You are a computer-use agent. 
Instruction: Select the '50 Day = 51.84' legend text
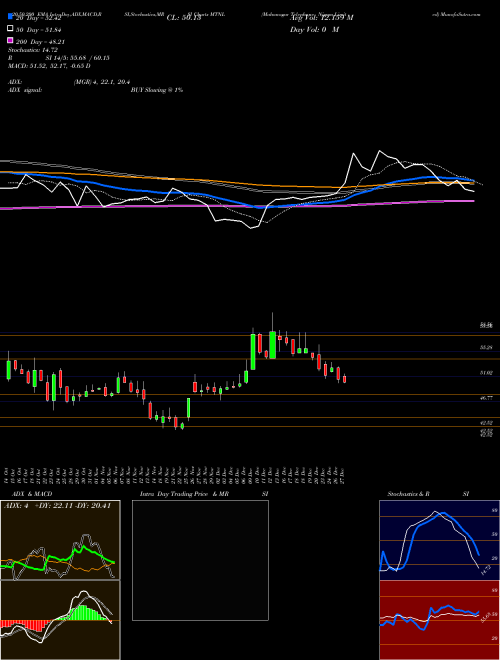point(39,29)
